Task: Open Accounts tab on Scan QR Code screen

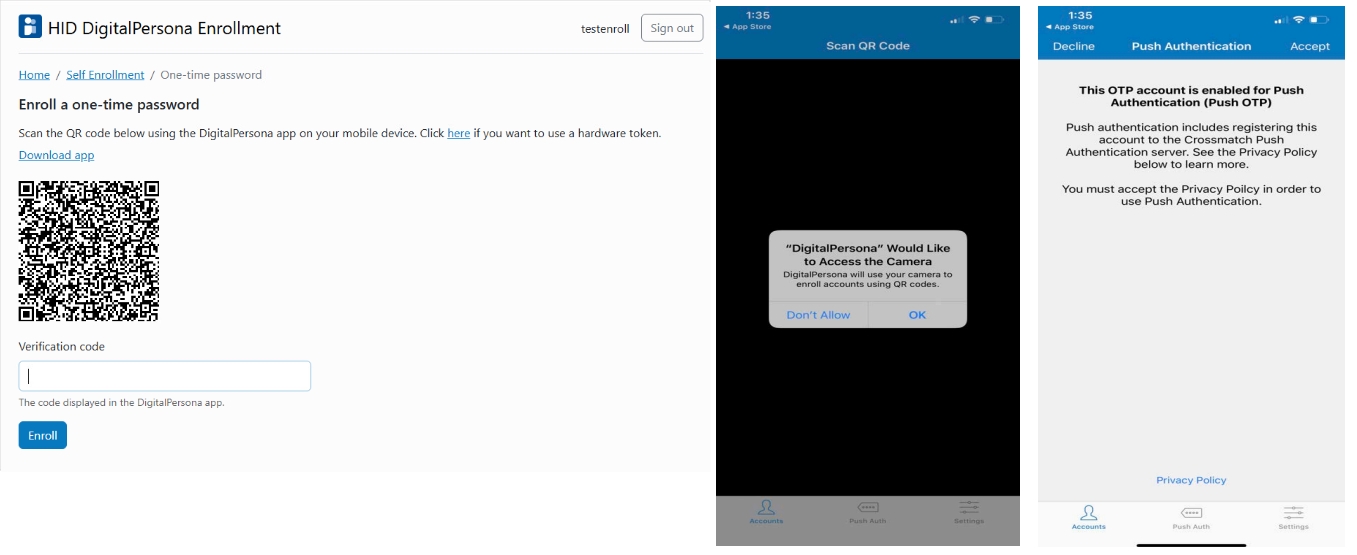Action: (x=766, y=511)
